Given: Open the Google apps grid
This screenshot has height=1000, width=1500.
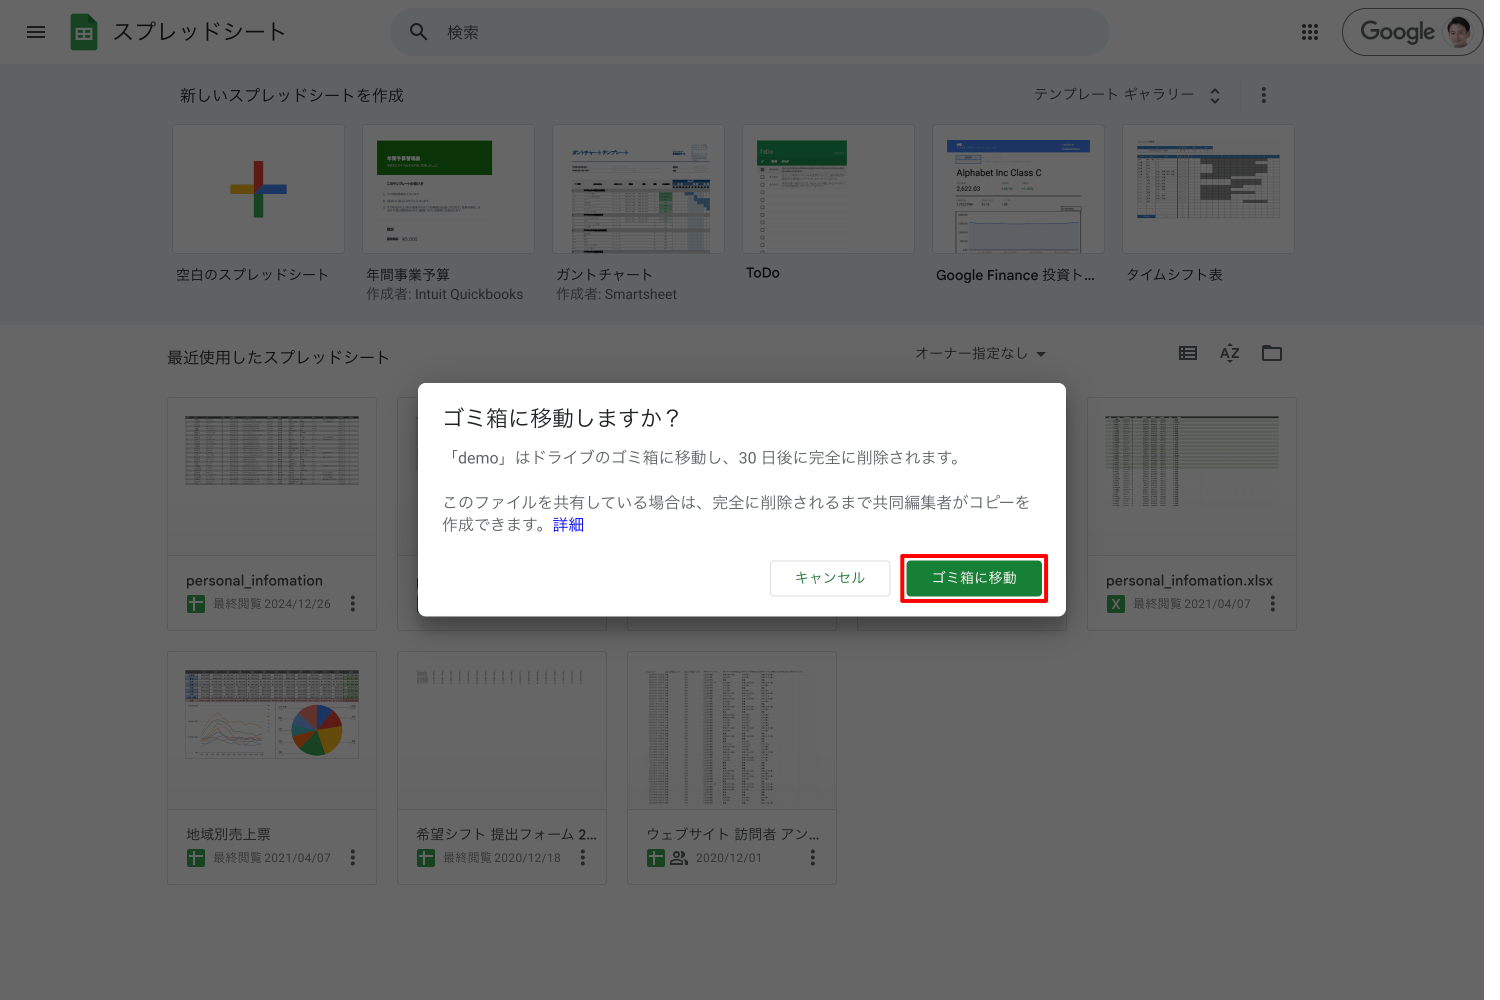Looking at the screenshot, I should [x=1309, y=32].
